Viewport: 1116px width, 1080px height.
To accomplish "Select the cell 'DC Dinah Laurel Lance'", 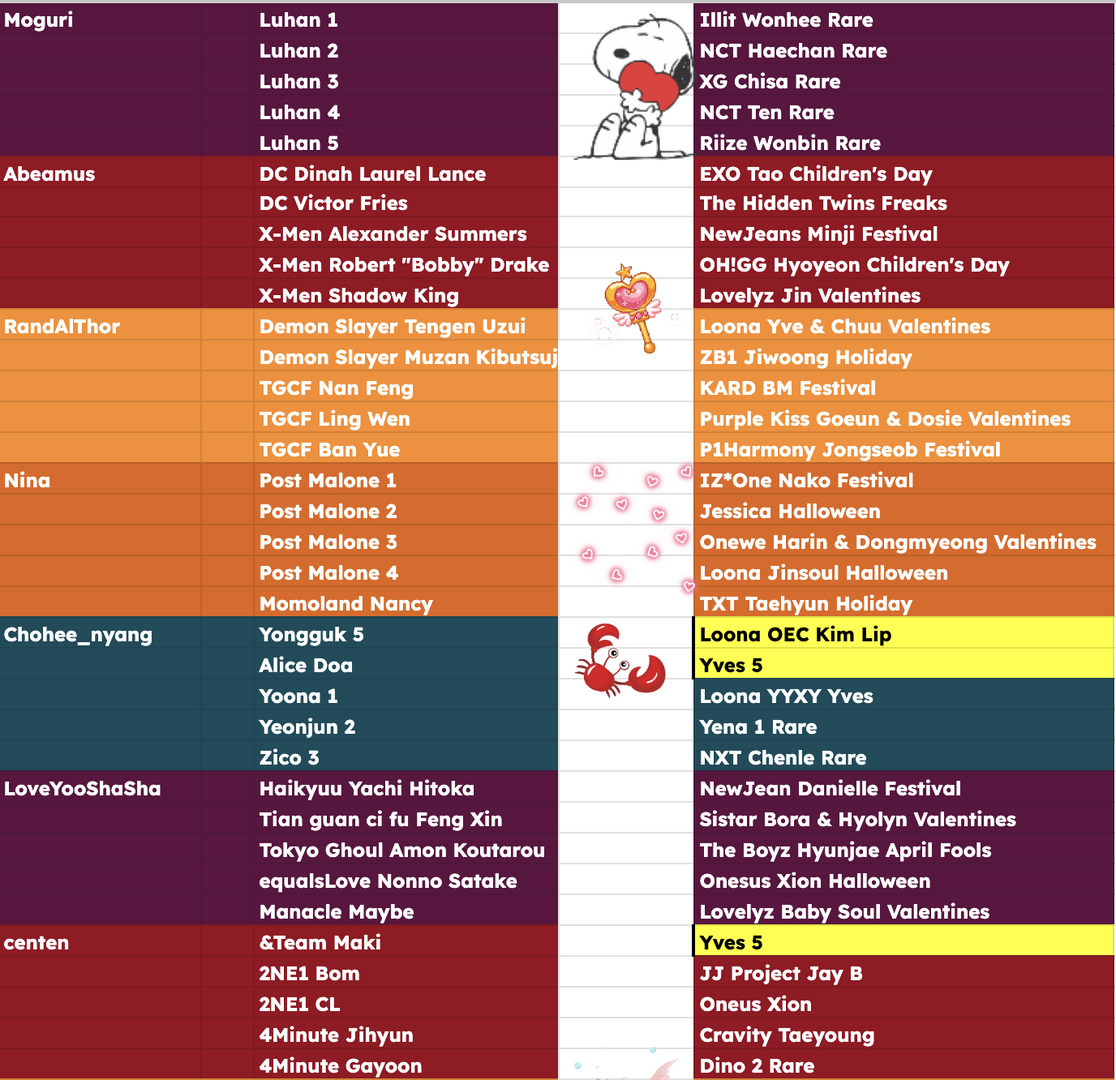I will tap(406, 173).
